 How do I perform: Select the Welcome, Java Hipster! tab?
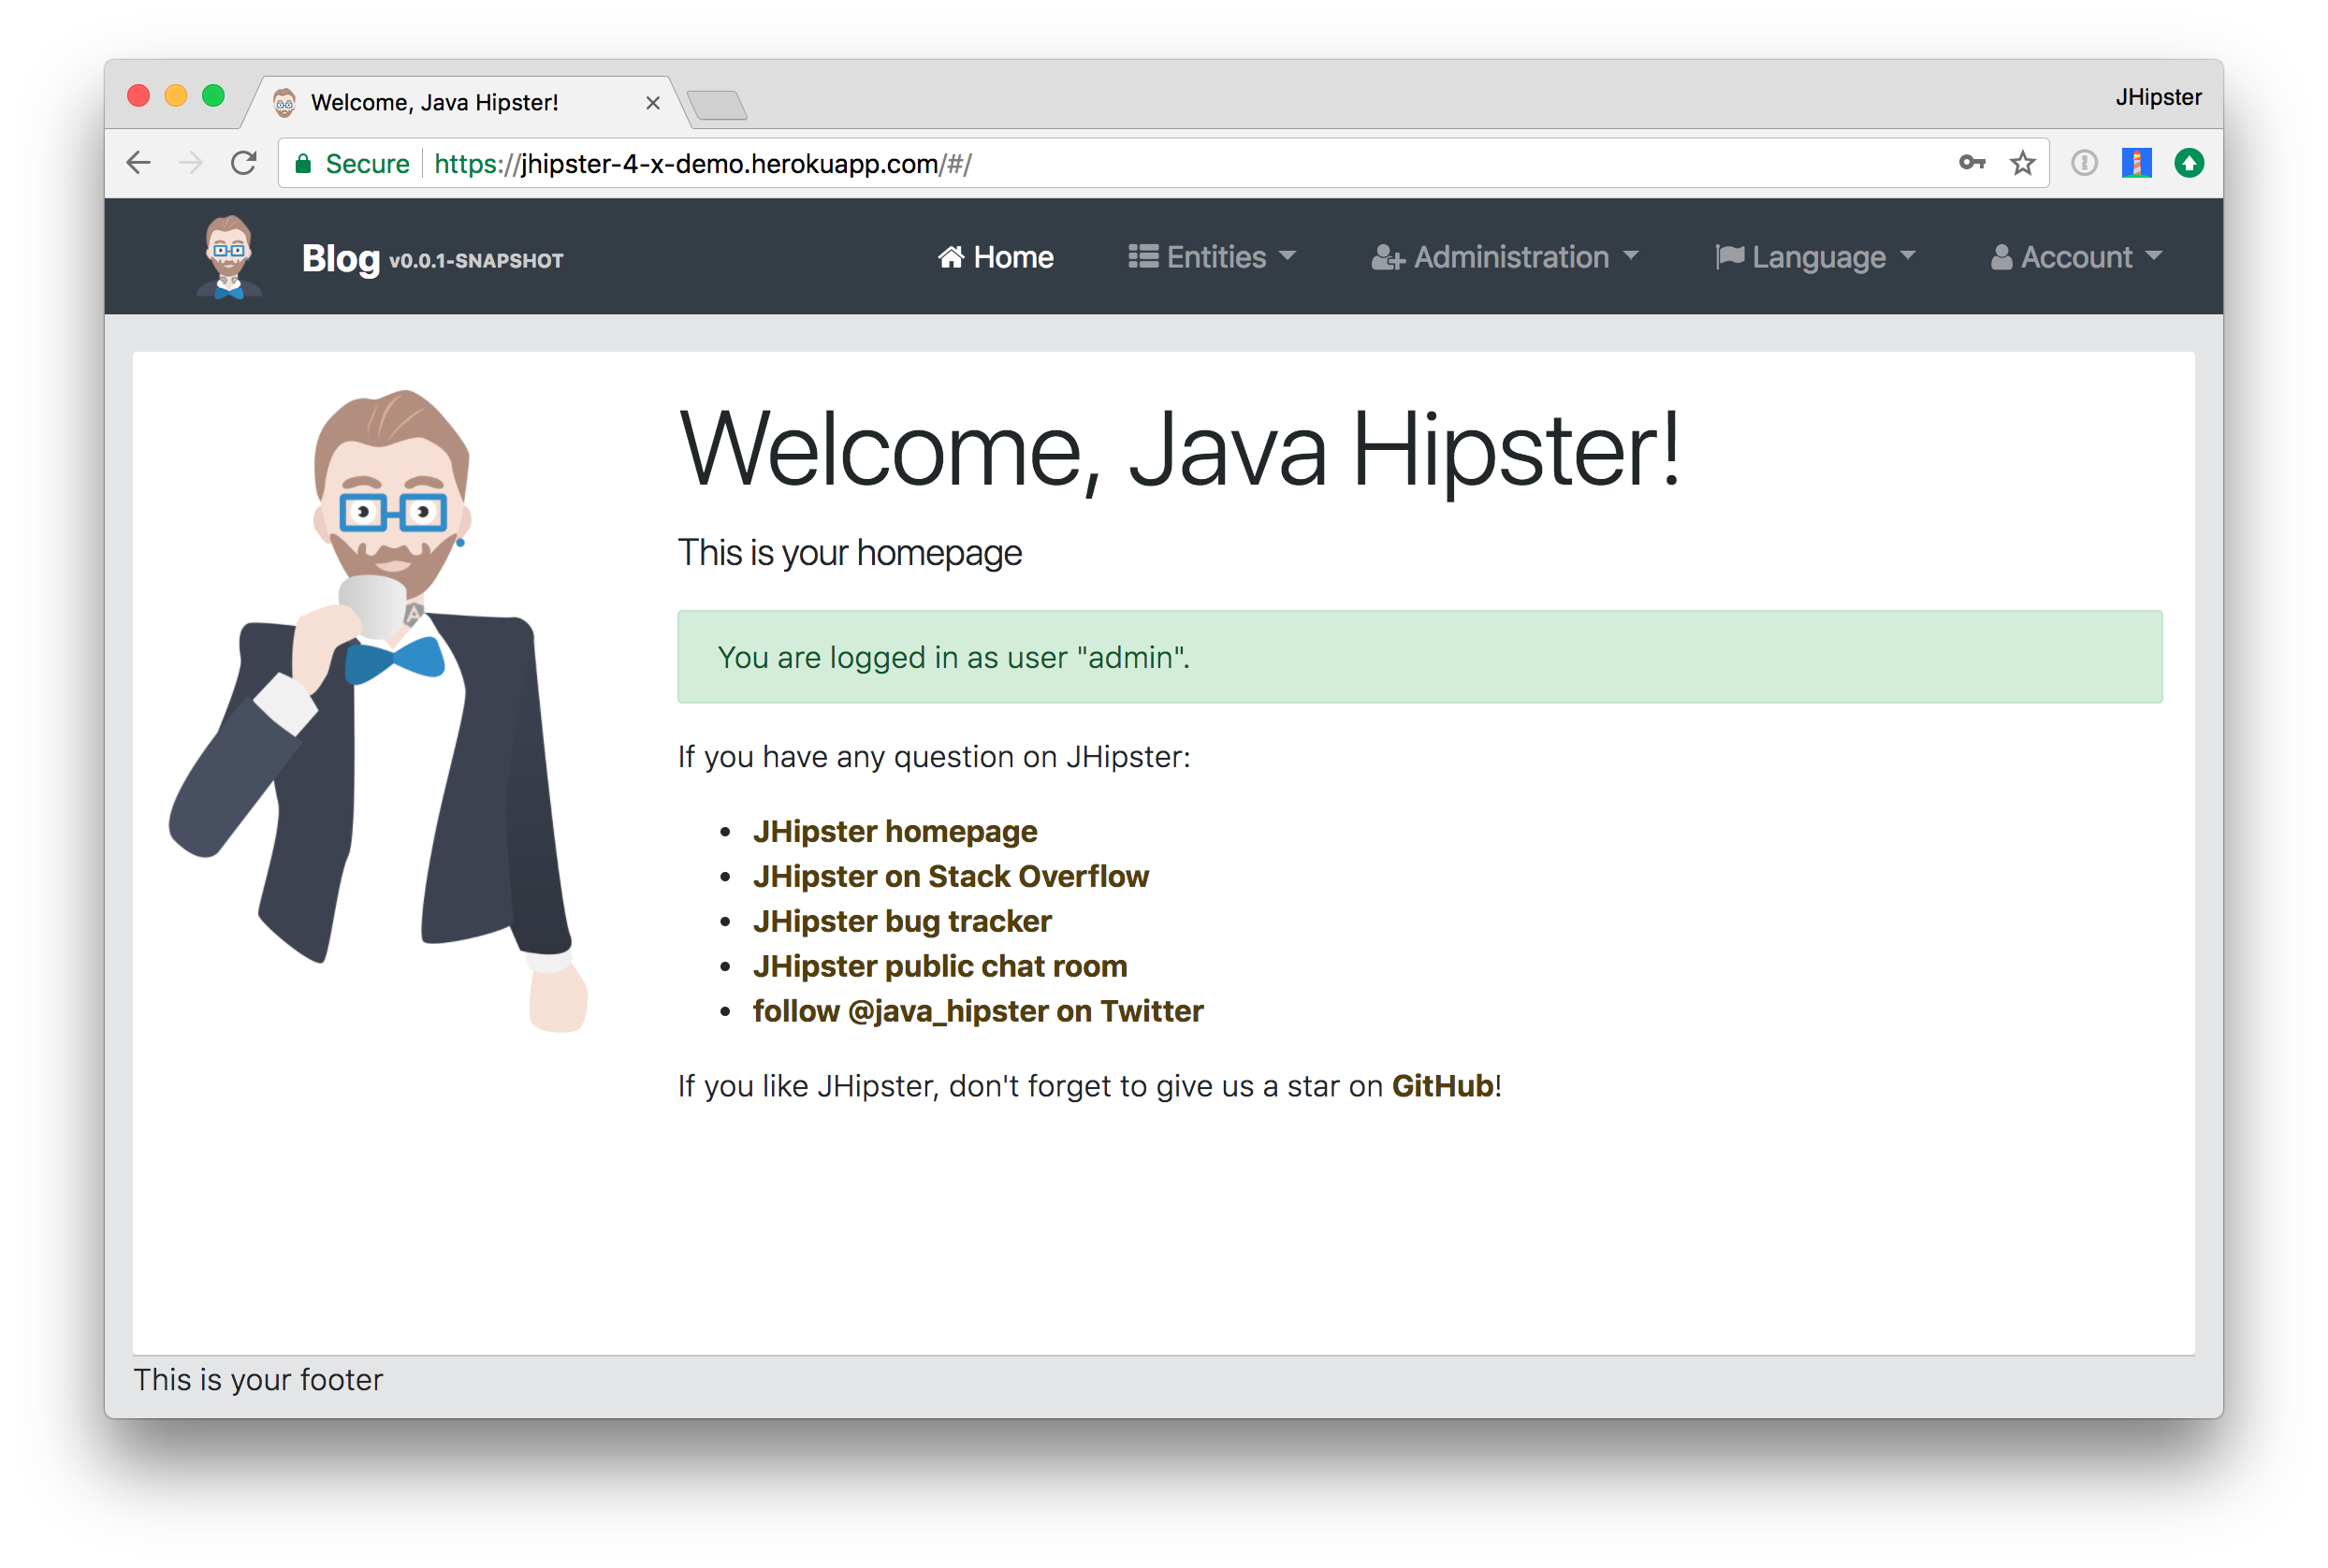click(x=435, y=103)
